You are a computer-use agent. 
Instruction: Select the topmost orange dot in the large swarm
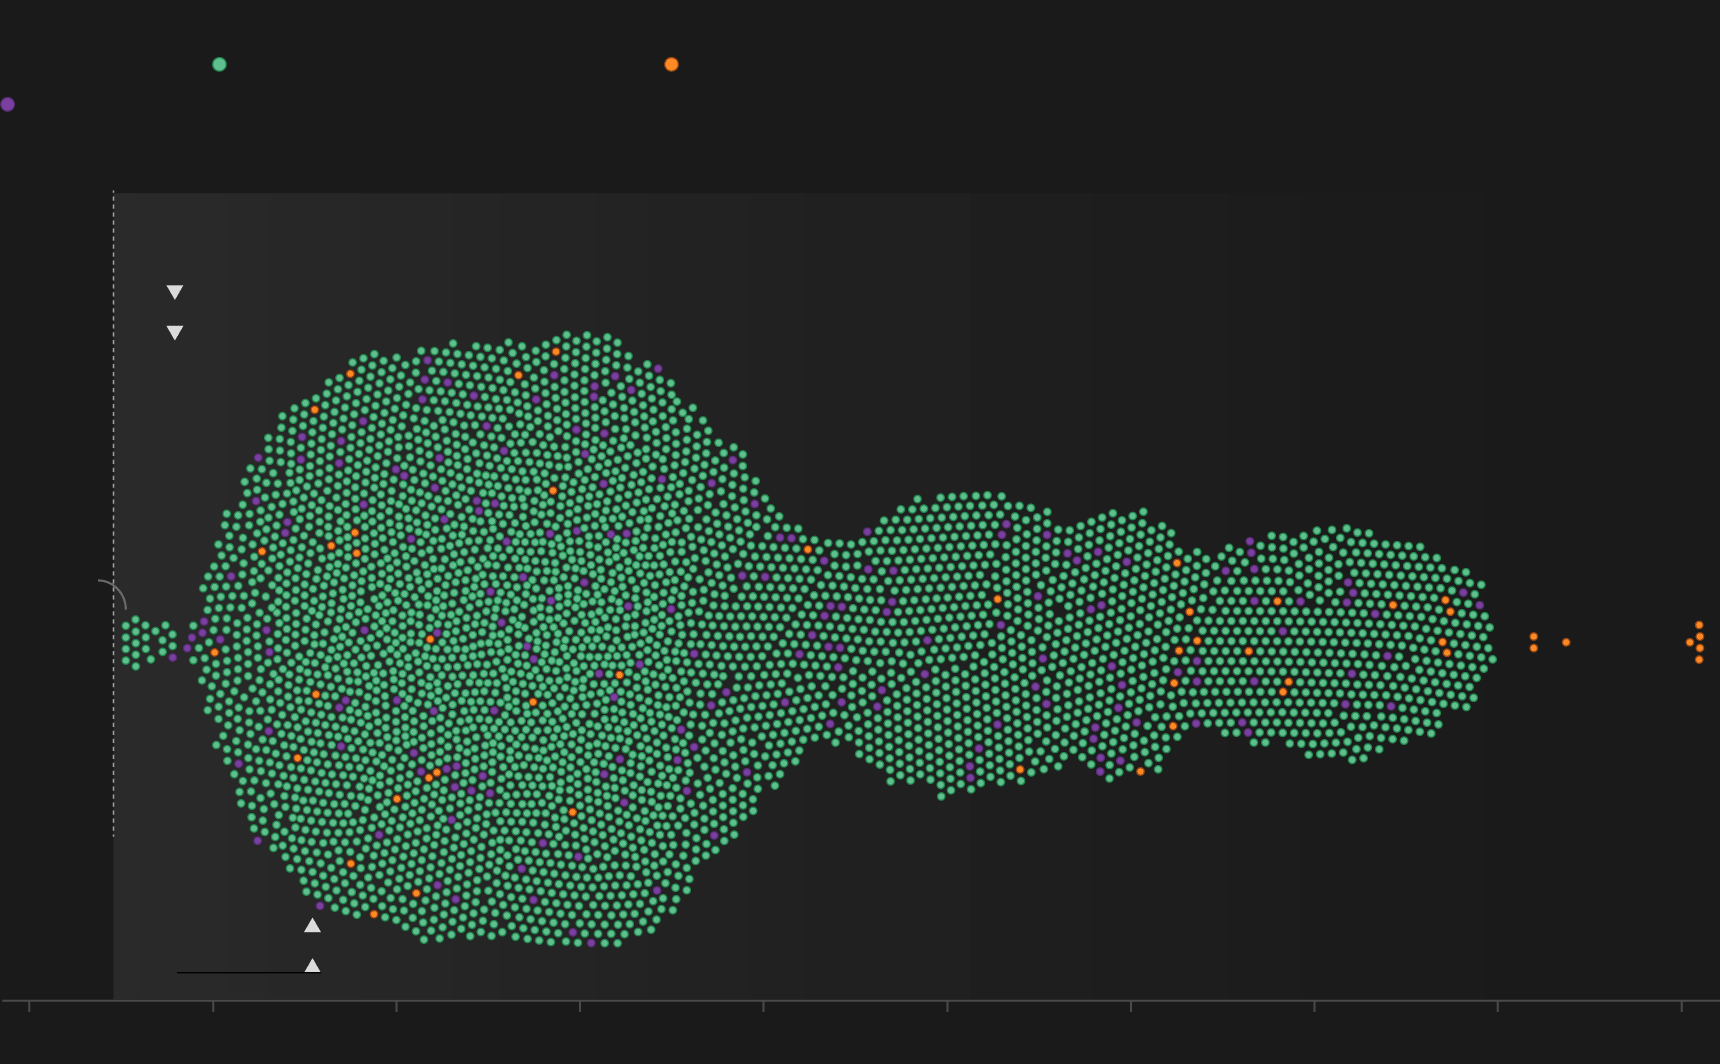click(556, 352)
